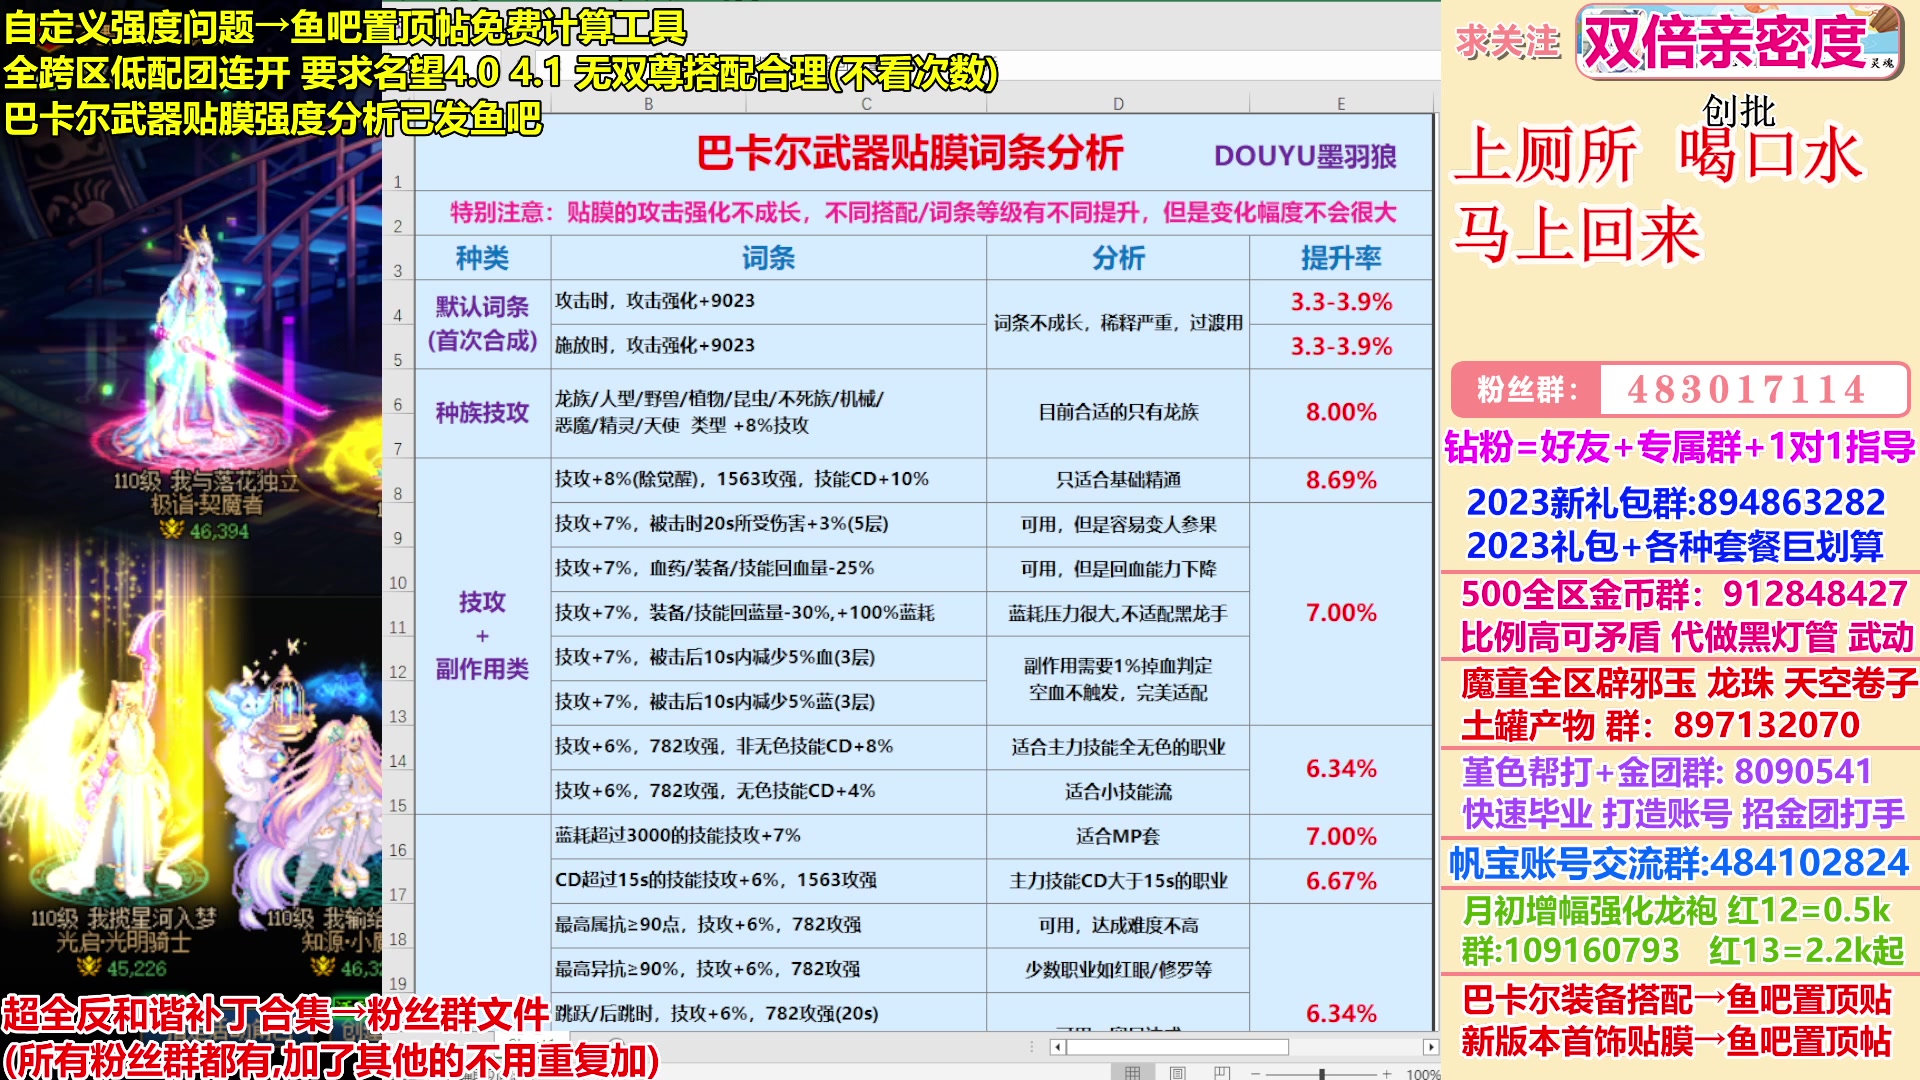Click the 100% zoom level indicator

(1422, 1073)
